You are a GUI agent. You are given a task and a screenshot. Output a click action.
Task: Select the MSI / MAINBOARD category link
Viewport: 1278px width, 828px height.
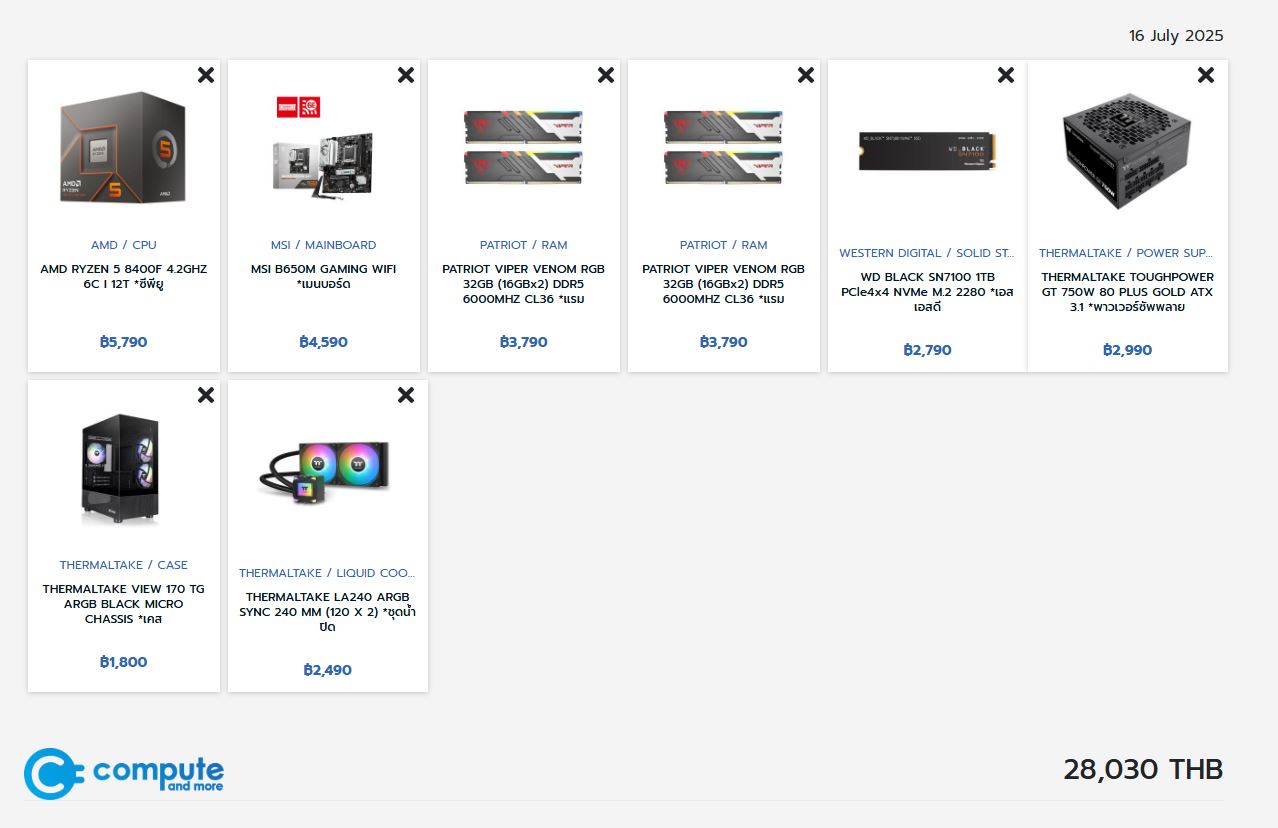point(324,245)
